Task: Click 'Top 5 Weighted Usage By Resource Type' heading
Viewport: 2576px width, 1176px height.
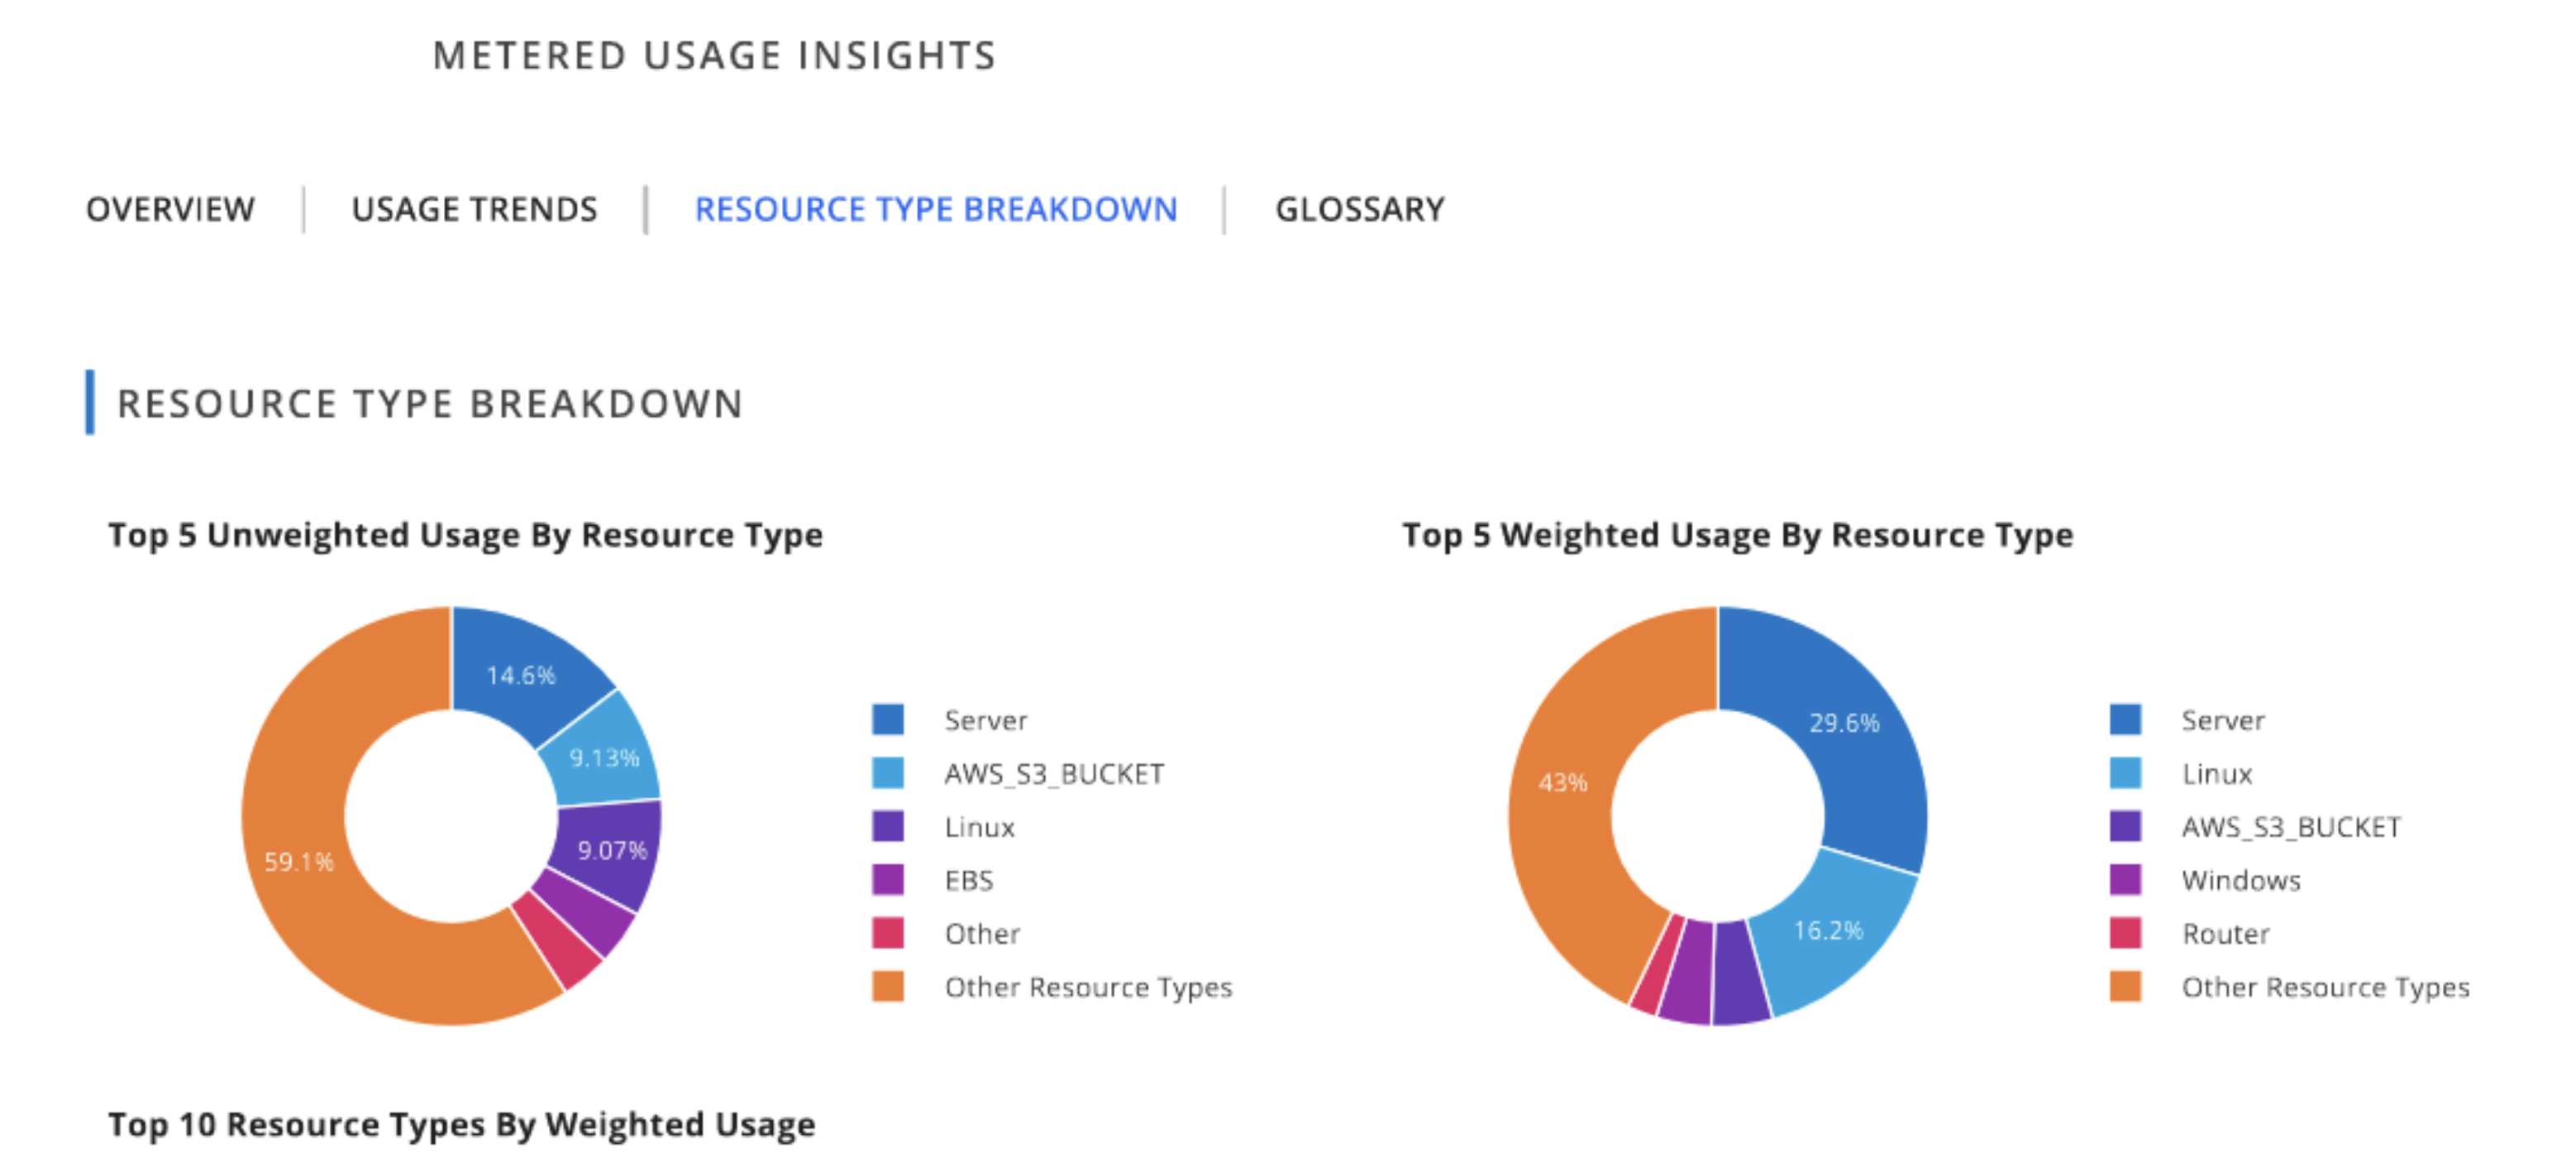Action: pyautogui.click(x=1737, y=535)
